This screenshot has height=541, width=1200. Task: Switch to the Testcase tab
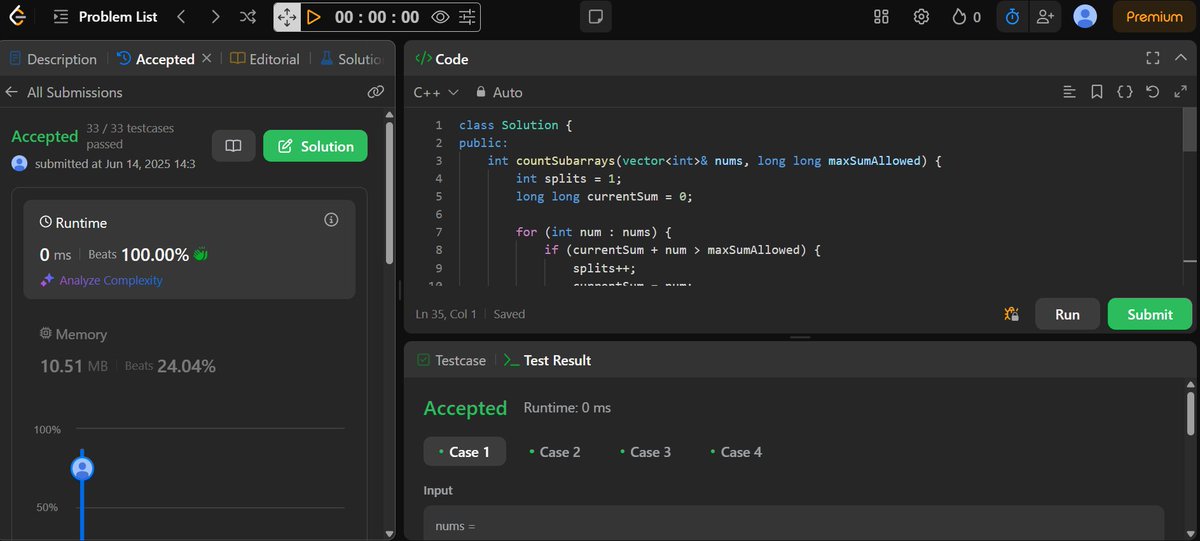[451, 360]
